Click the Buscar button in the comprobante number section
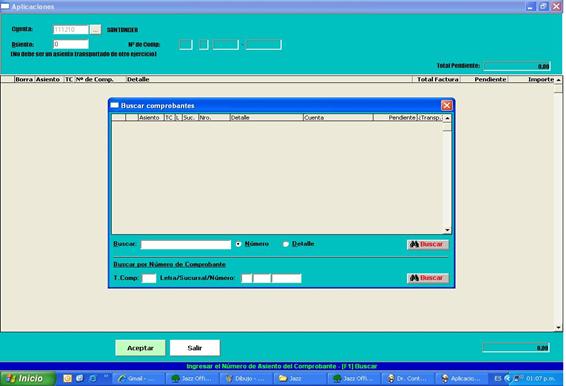566x386 pixels. 428,278
